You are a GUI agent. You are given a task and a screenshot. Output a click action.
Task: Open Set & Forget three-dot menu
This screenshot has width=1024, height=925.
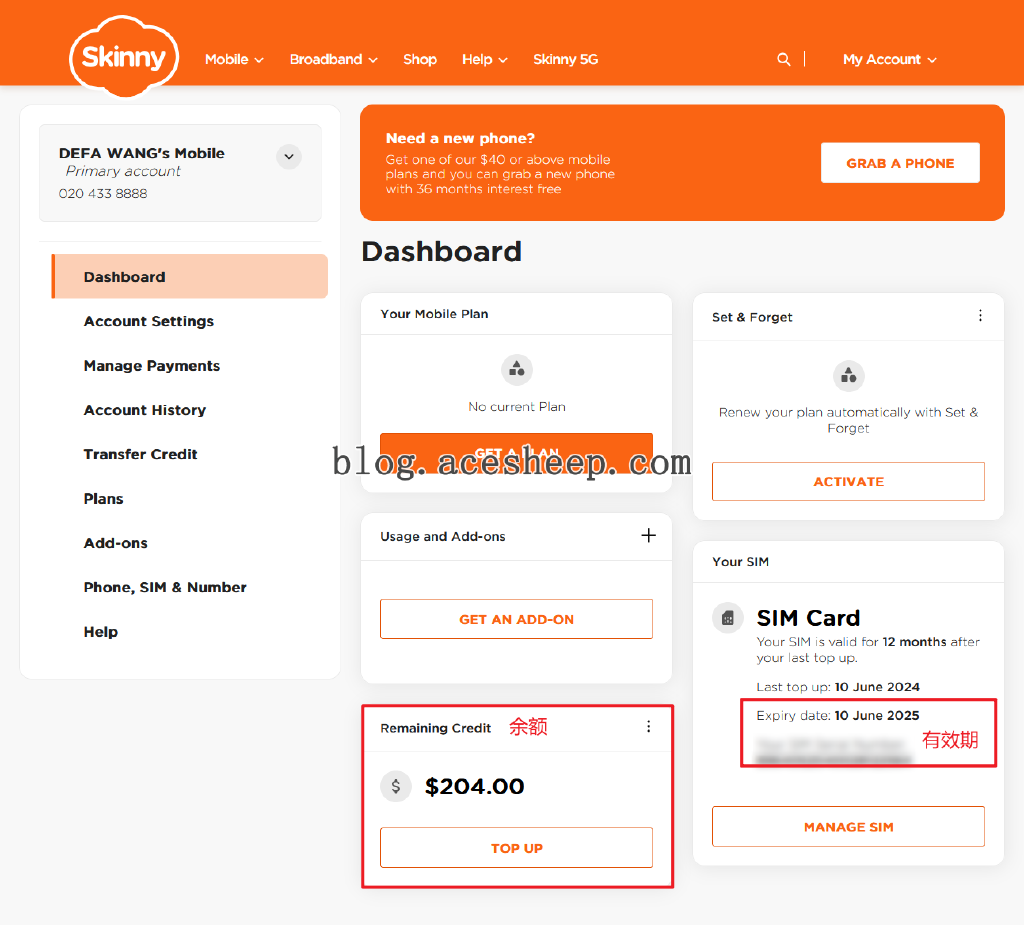pos(980,316)
